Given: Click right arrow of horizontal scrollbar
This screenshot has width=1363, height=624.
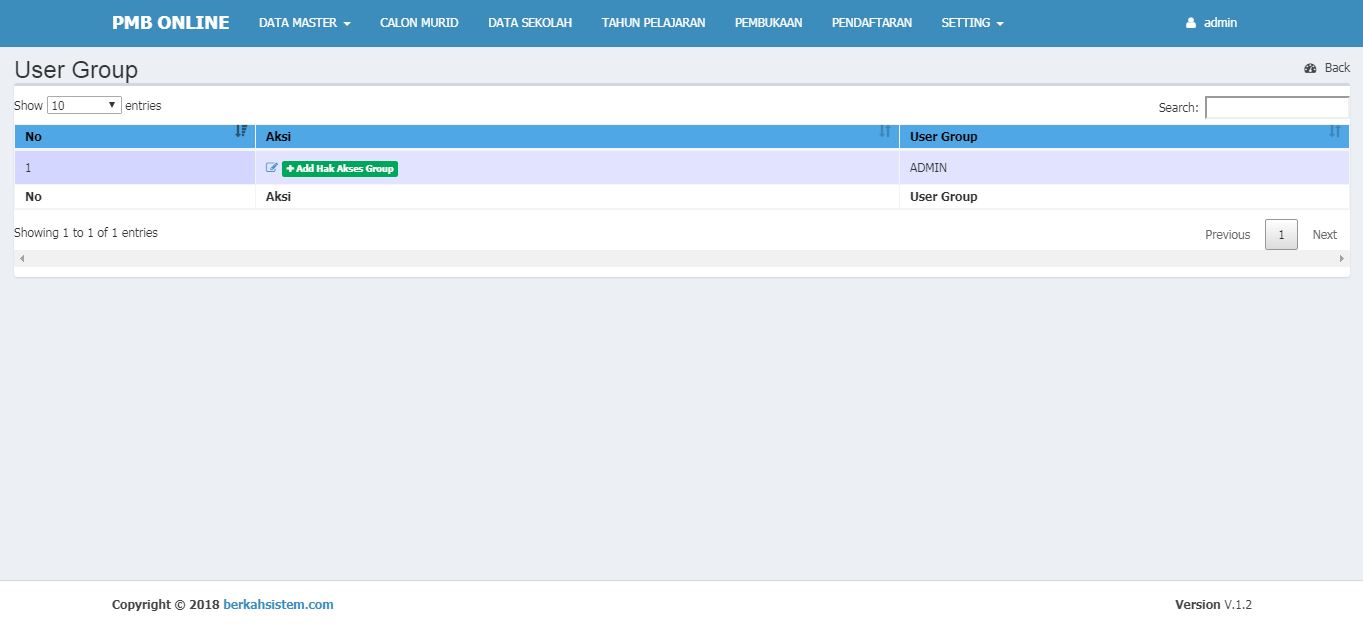Looking at the screenshot, I should click(1342, 259).
